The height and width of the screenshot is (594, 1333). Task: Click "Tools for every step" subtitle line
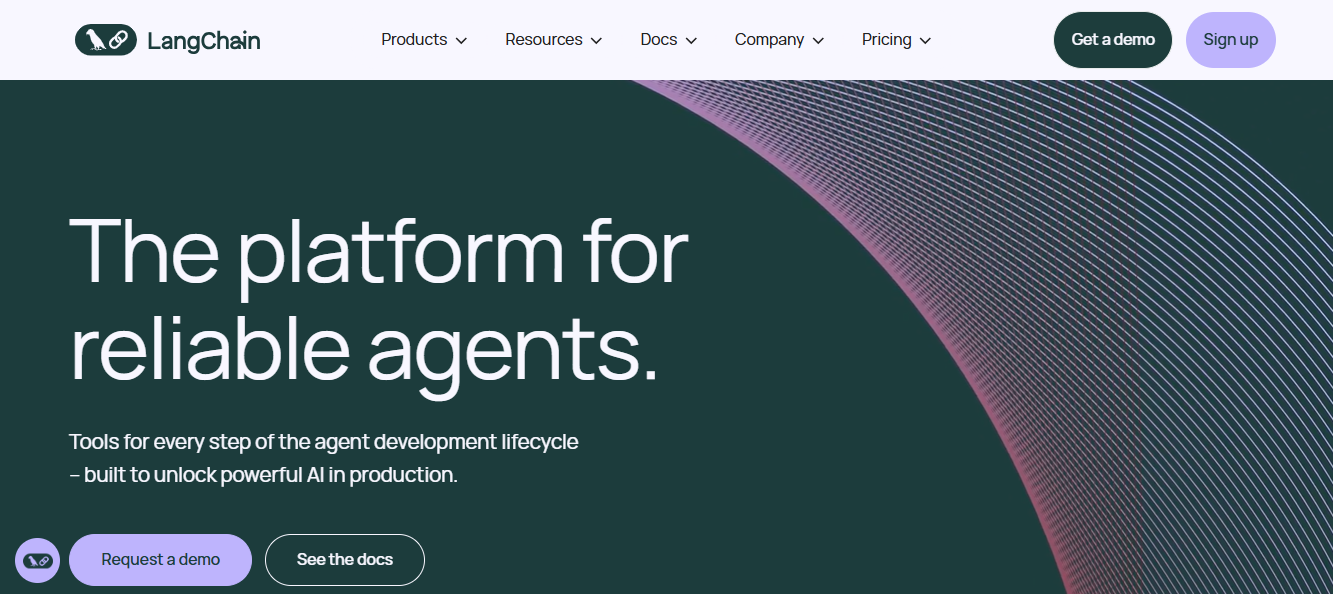coord(324,441)
